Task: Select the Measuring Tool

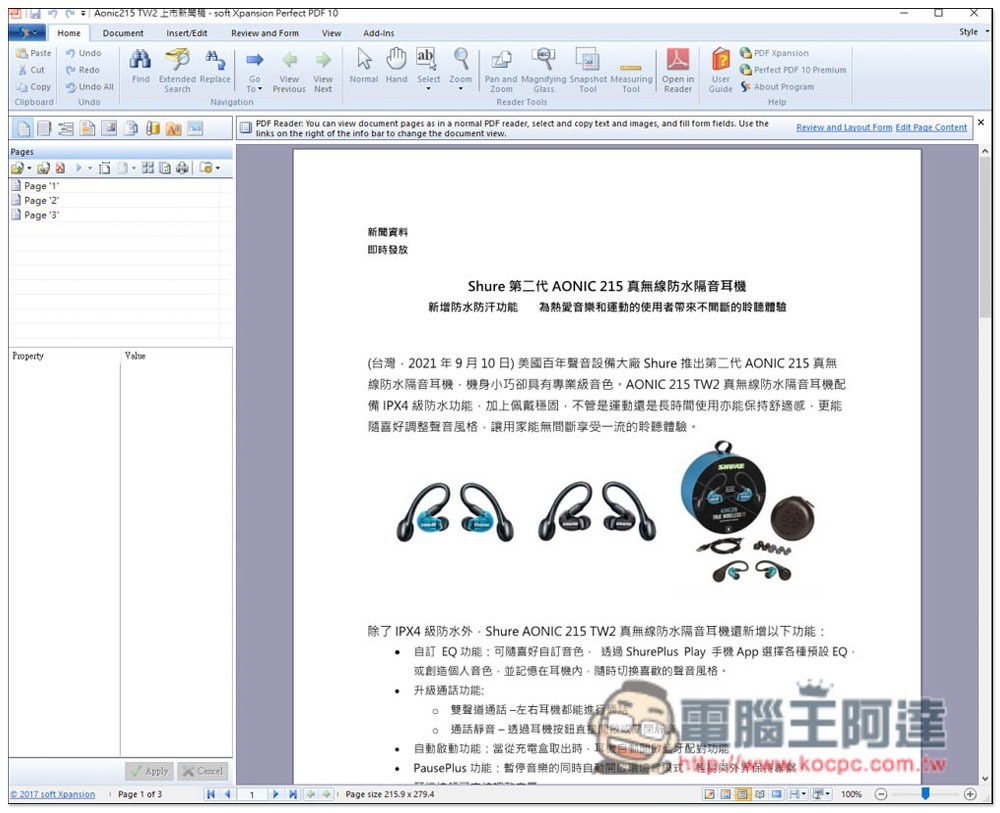Action: (631, 70)
